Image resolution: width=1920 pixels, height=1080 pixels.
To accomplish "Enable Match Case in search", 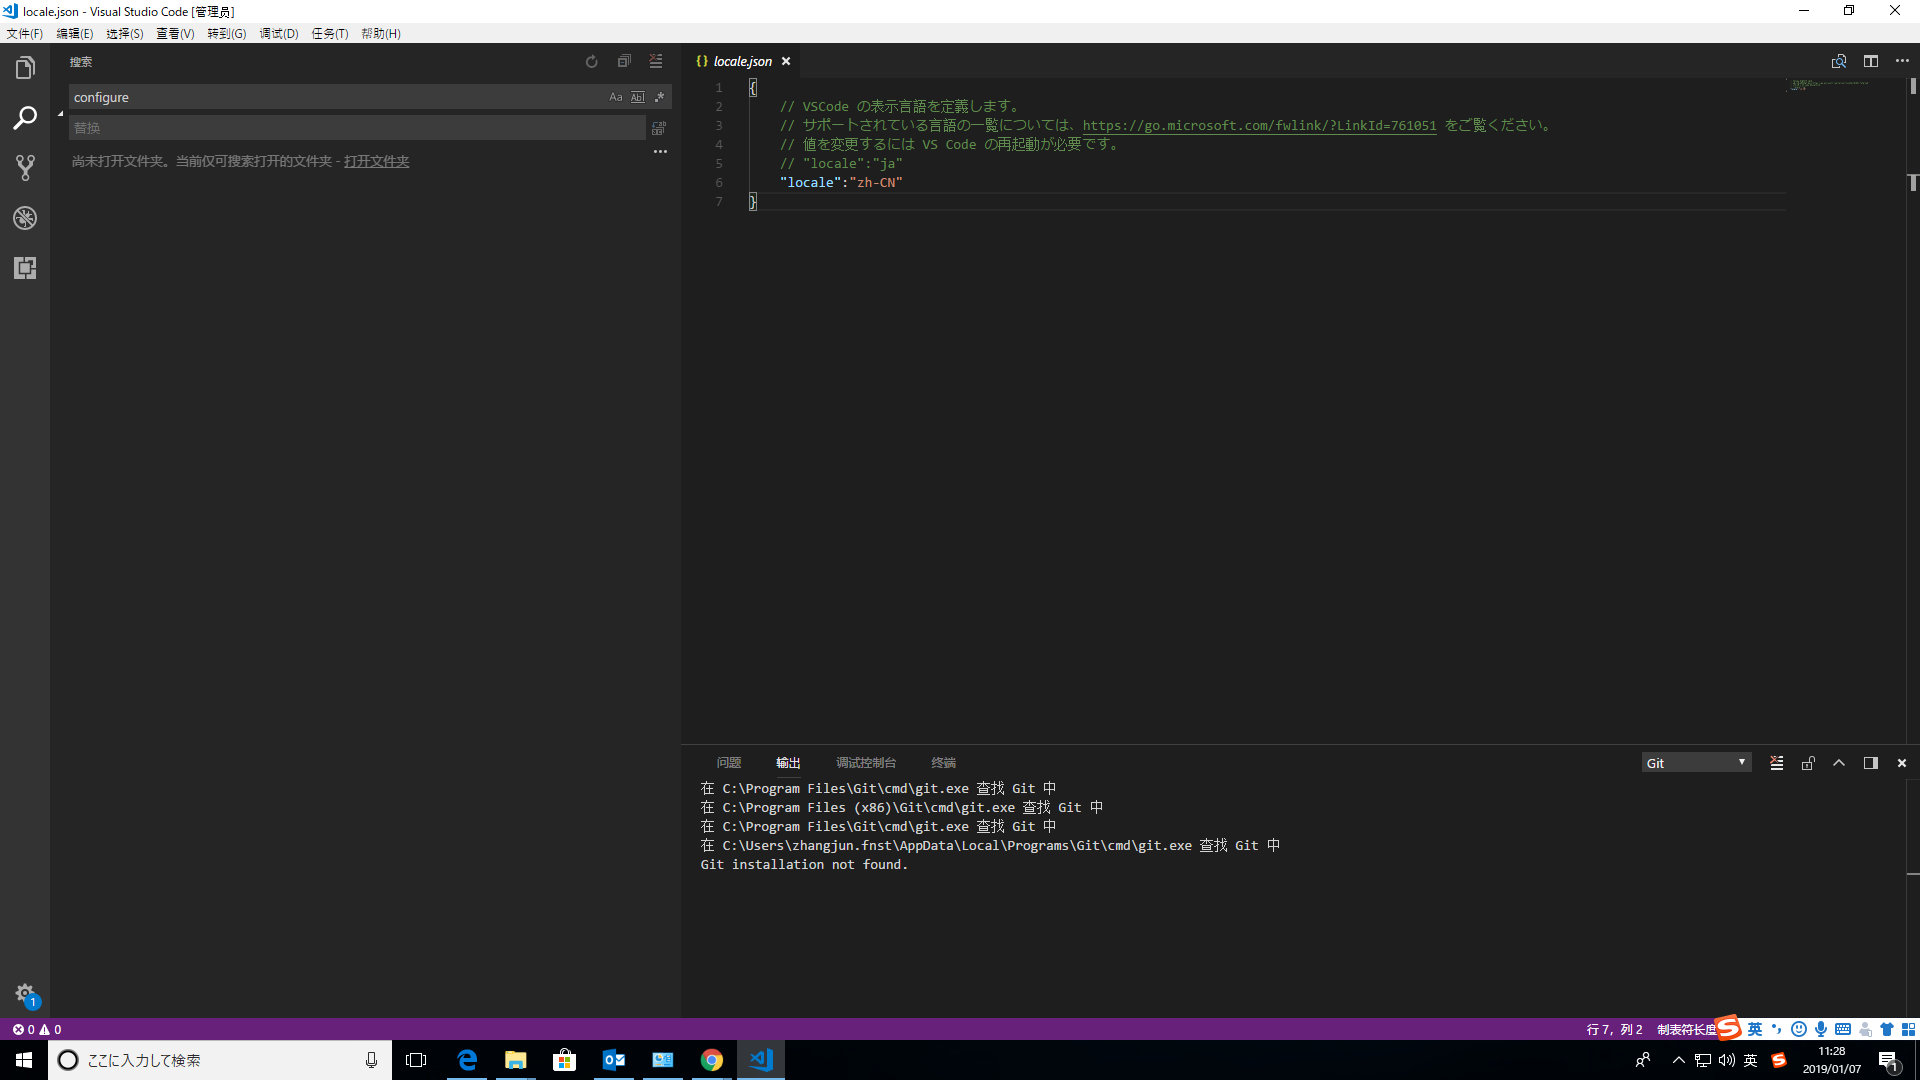I will coord(615,97).
